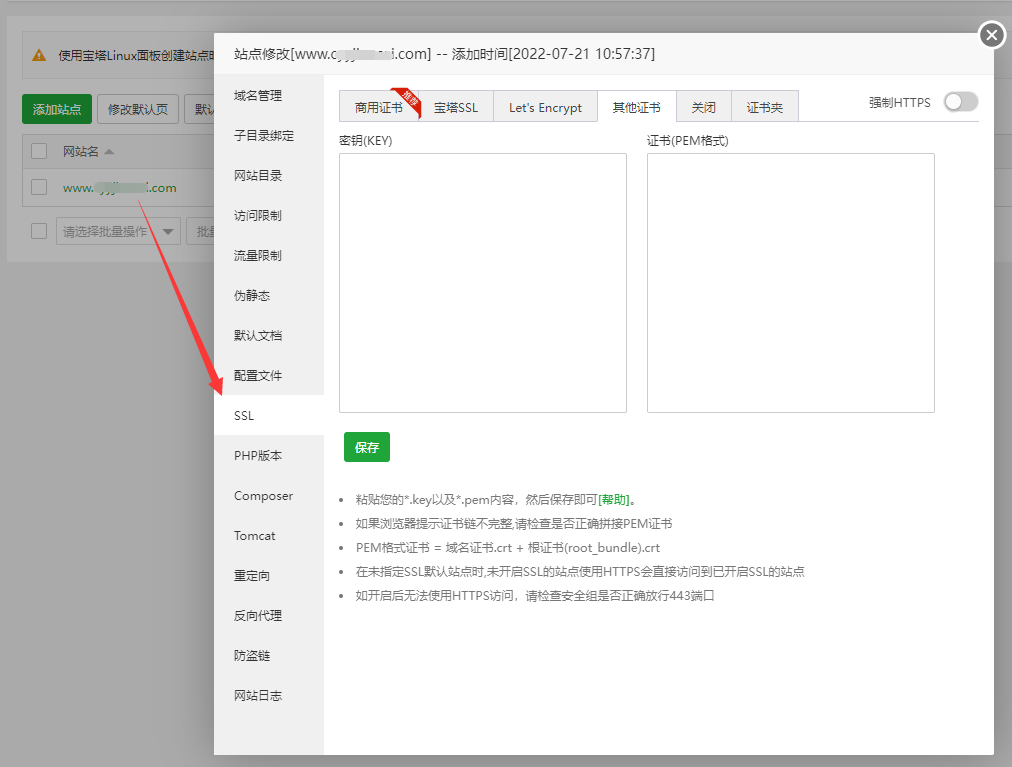1012x767 pixels.
Task: Switch to Let's Encrypt tab
Action: click(545, 107)
